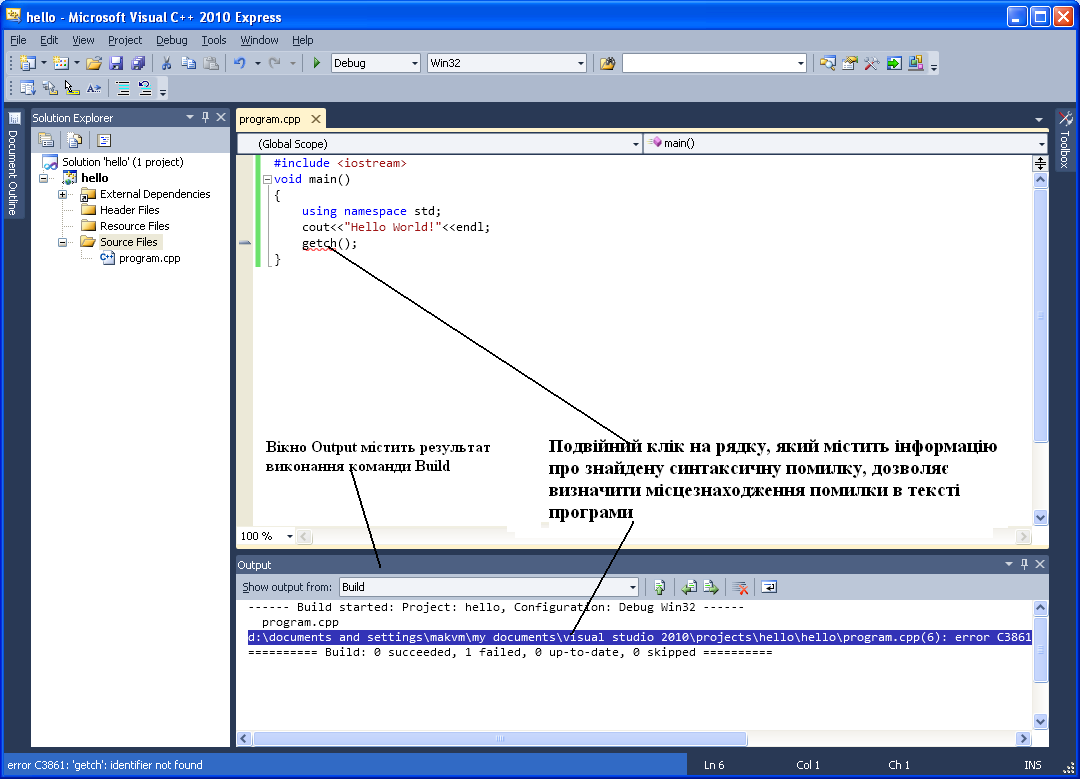
Task: Click the Paste clipboard icon
Action: pyautogui.click(x=211, y=63)
